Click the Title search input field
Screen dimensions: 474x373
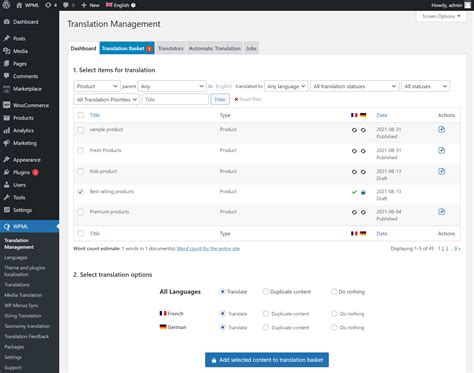pos(175,99)
